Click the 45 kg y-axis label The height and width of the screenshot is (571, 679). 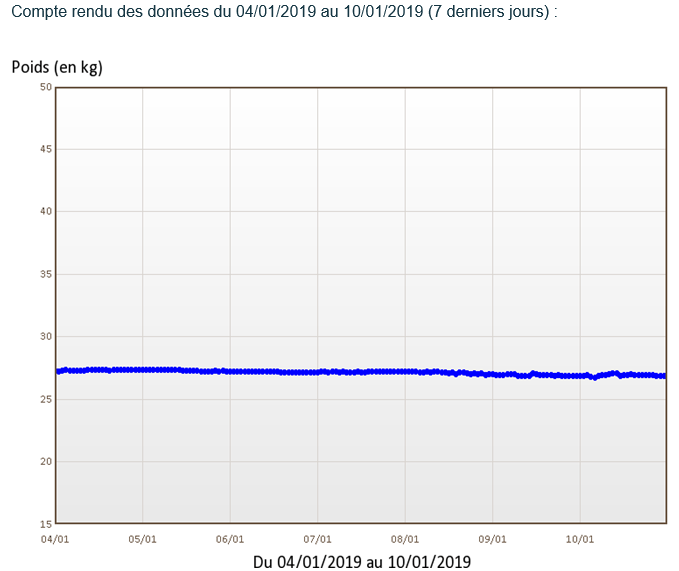tap(46, 149)
